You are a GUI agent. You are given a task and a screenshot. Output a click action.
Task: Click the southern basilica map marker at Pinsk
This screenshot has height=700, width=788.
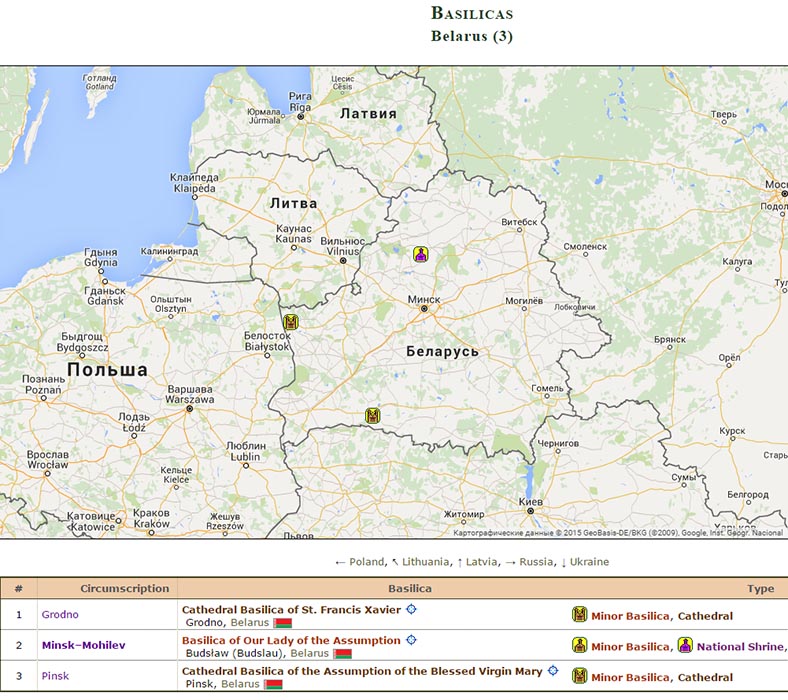point(373,415)
